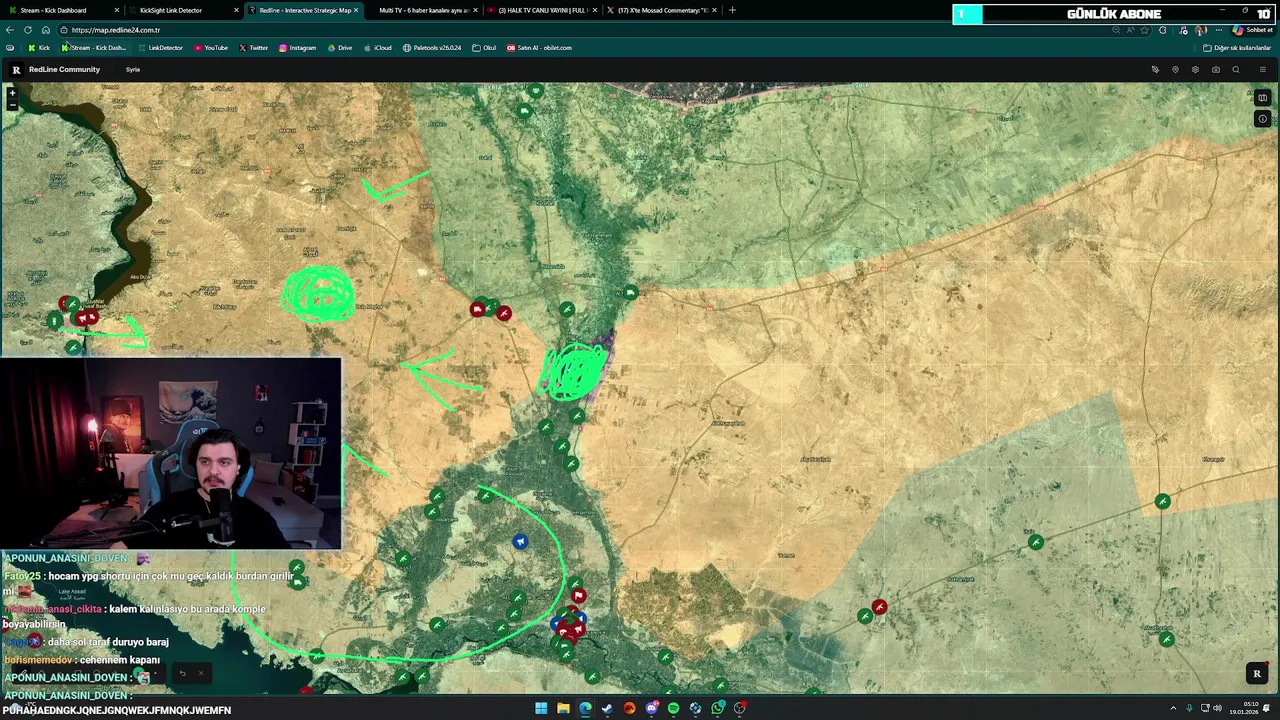The image size is (1280, 720).
Task: Zoom in with the map plus button
Action: click(x=12, y=93)
